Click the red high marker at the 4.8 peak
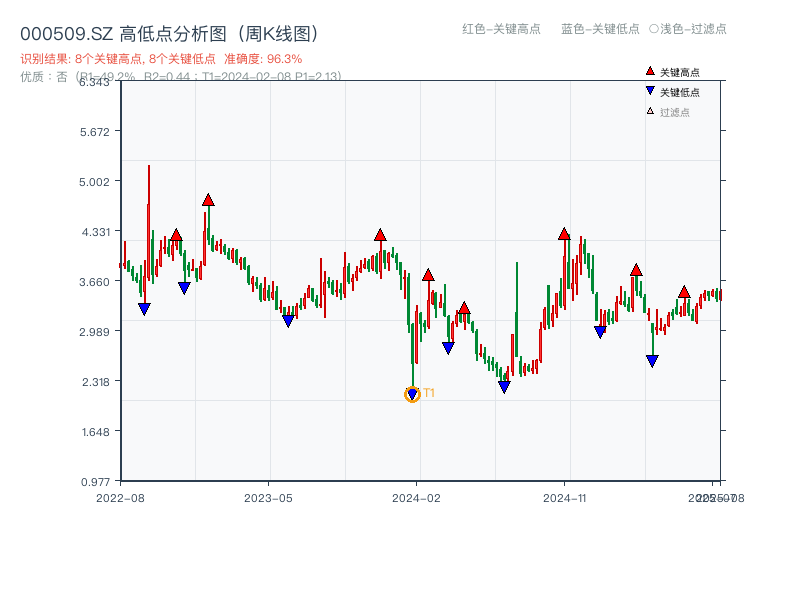The width and height of the screenshot is (800, 600). [208, 200]
